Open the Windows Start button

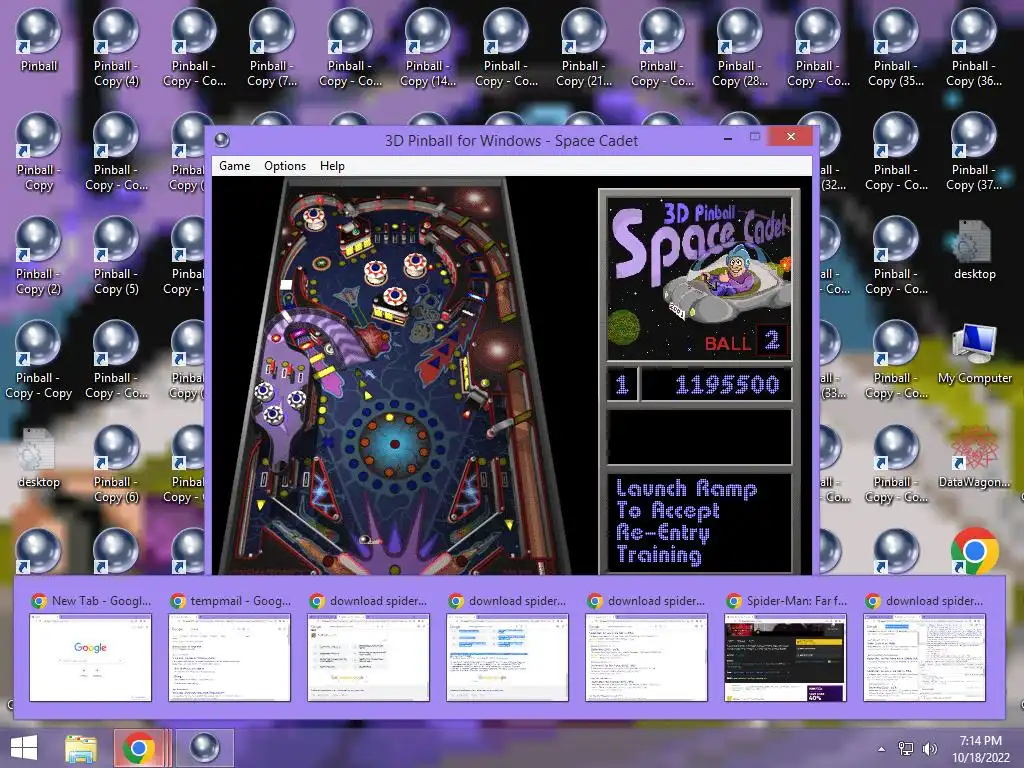coord(24,748)
